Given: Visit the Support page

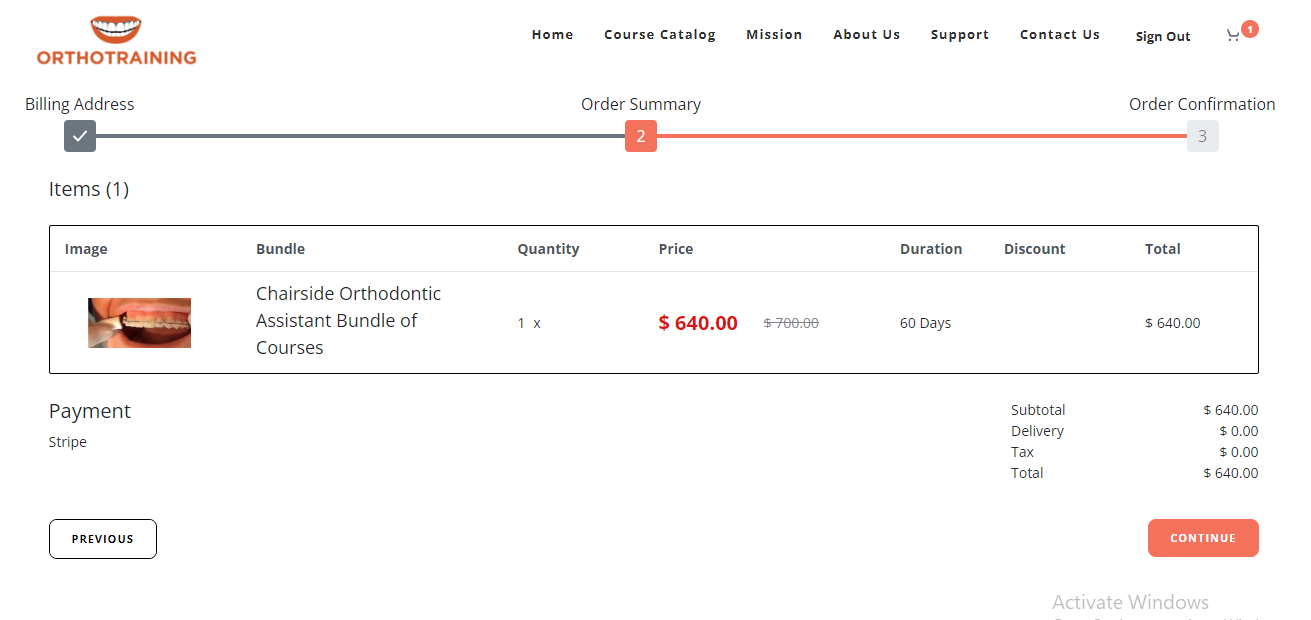Looking at the screenshot, I should tap(960, 35).
